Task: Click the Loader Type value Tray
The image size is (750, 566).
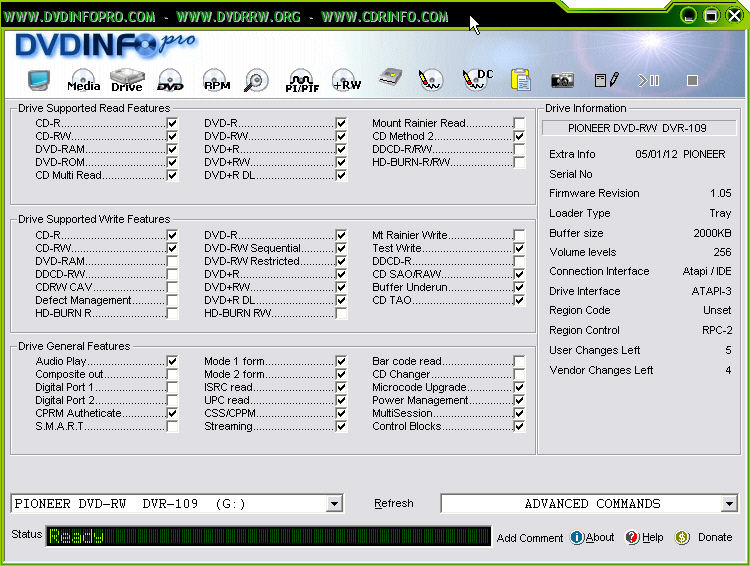Action: tap(720, 213)
